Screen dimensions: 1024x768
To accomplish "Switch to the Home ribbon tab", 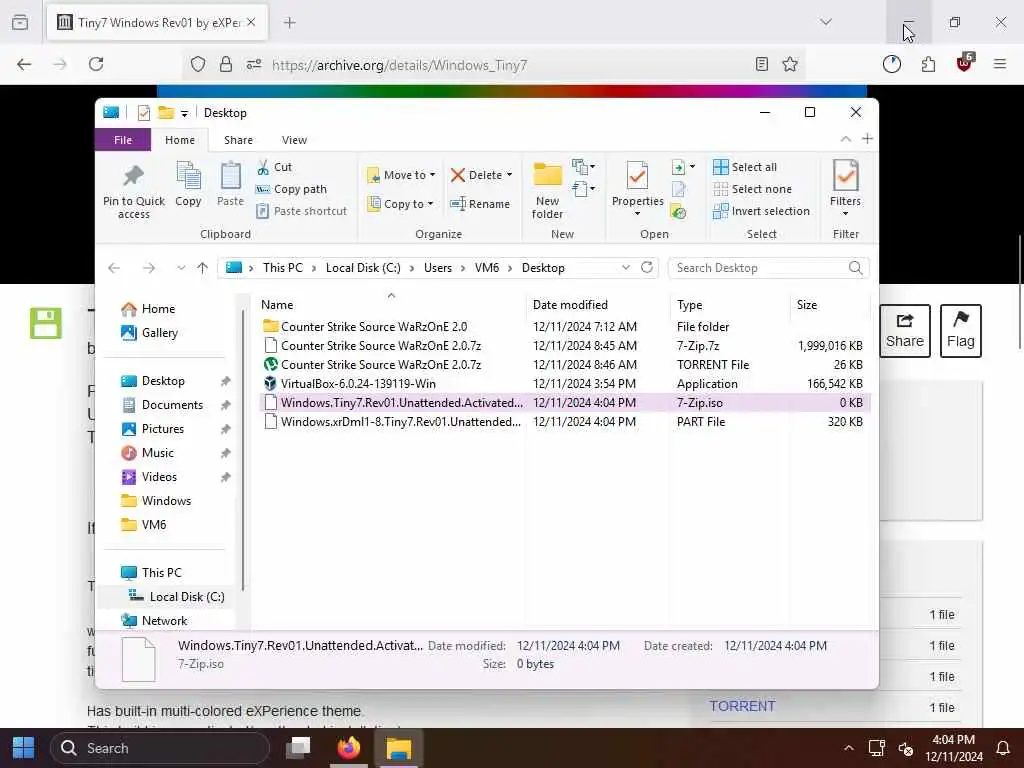I will (x=180, y=140).
